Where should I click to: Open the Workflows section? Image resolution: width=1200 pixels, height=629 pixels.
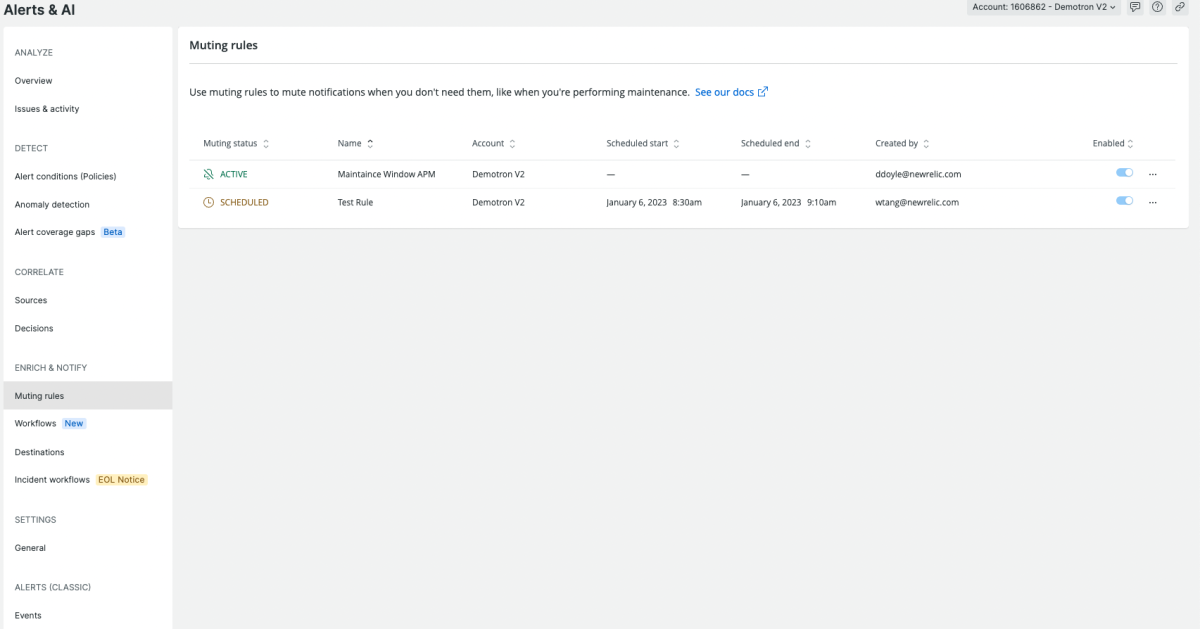click(x=36, y=424)
